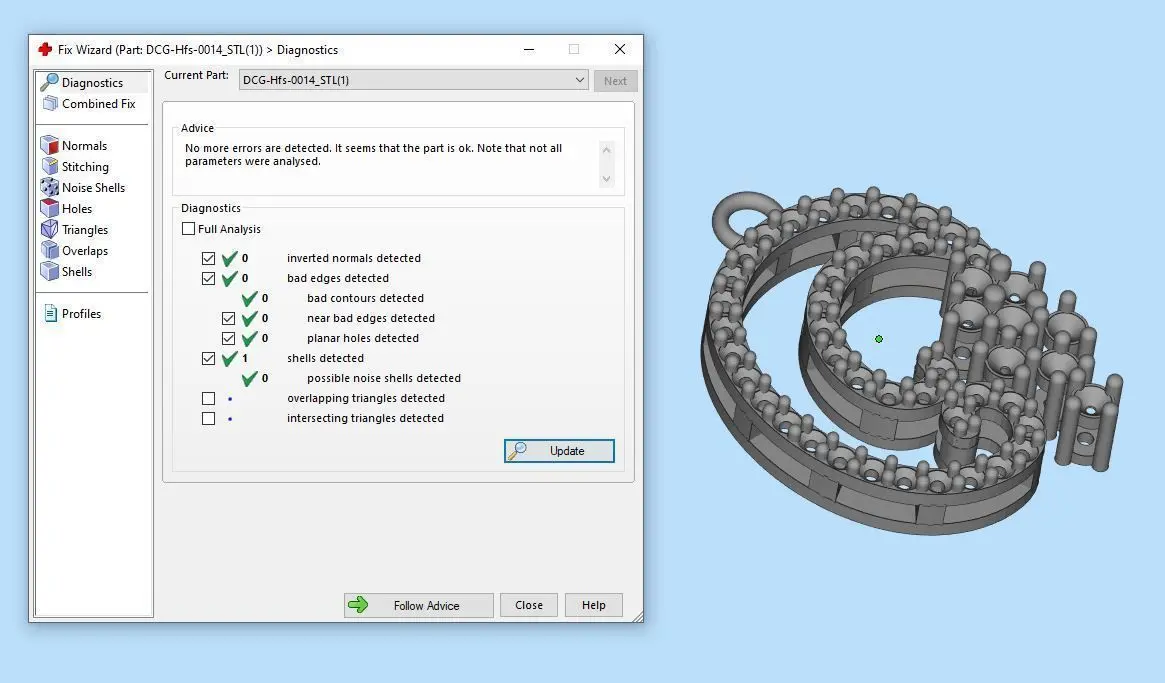
Task: Uncheck near bad edges detected checkbox
Action: (x=229, y=319)
